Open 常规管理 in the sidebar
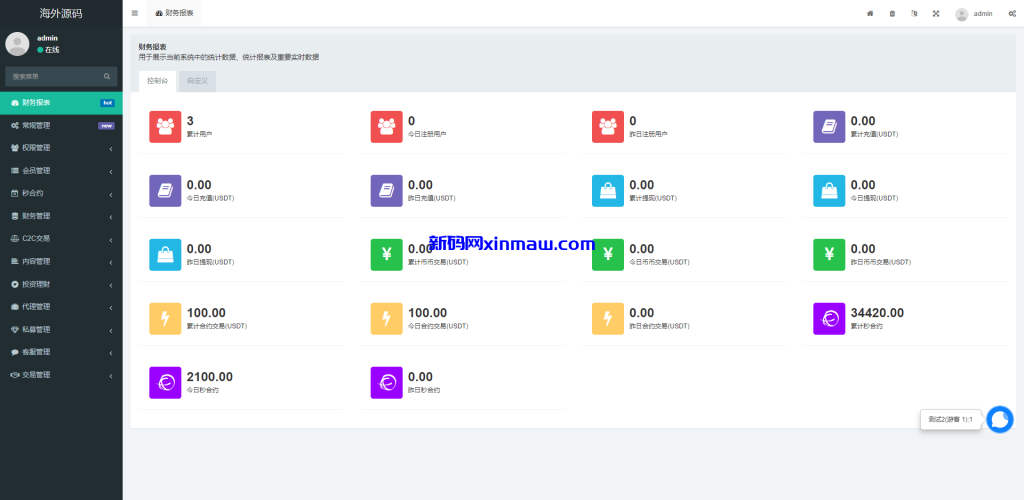 (x=60, y=126)
